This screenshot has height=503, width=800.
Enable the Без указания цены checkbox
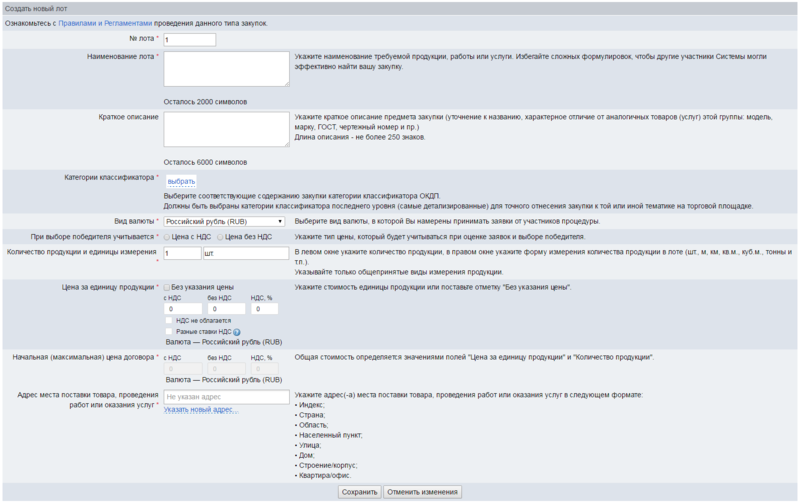tap(167, 287)
